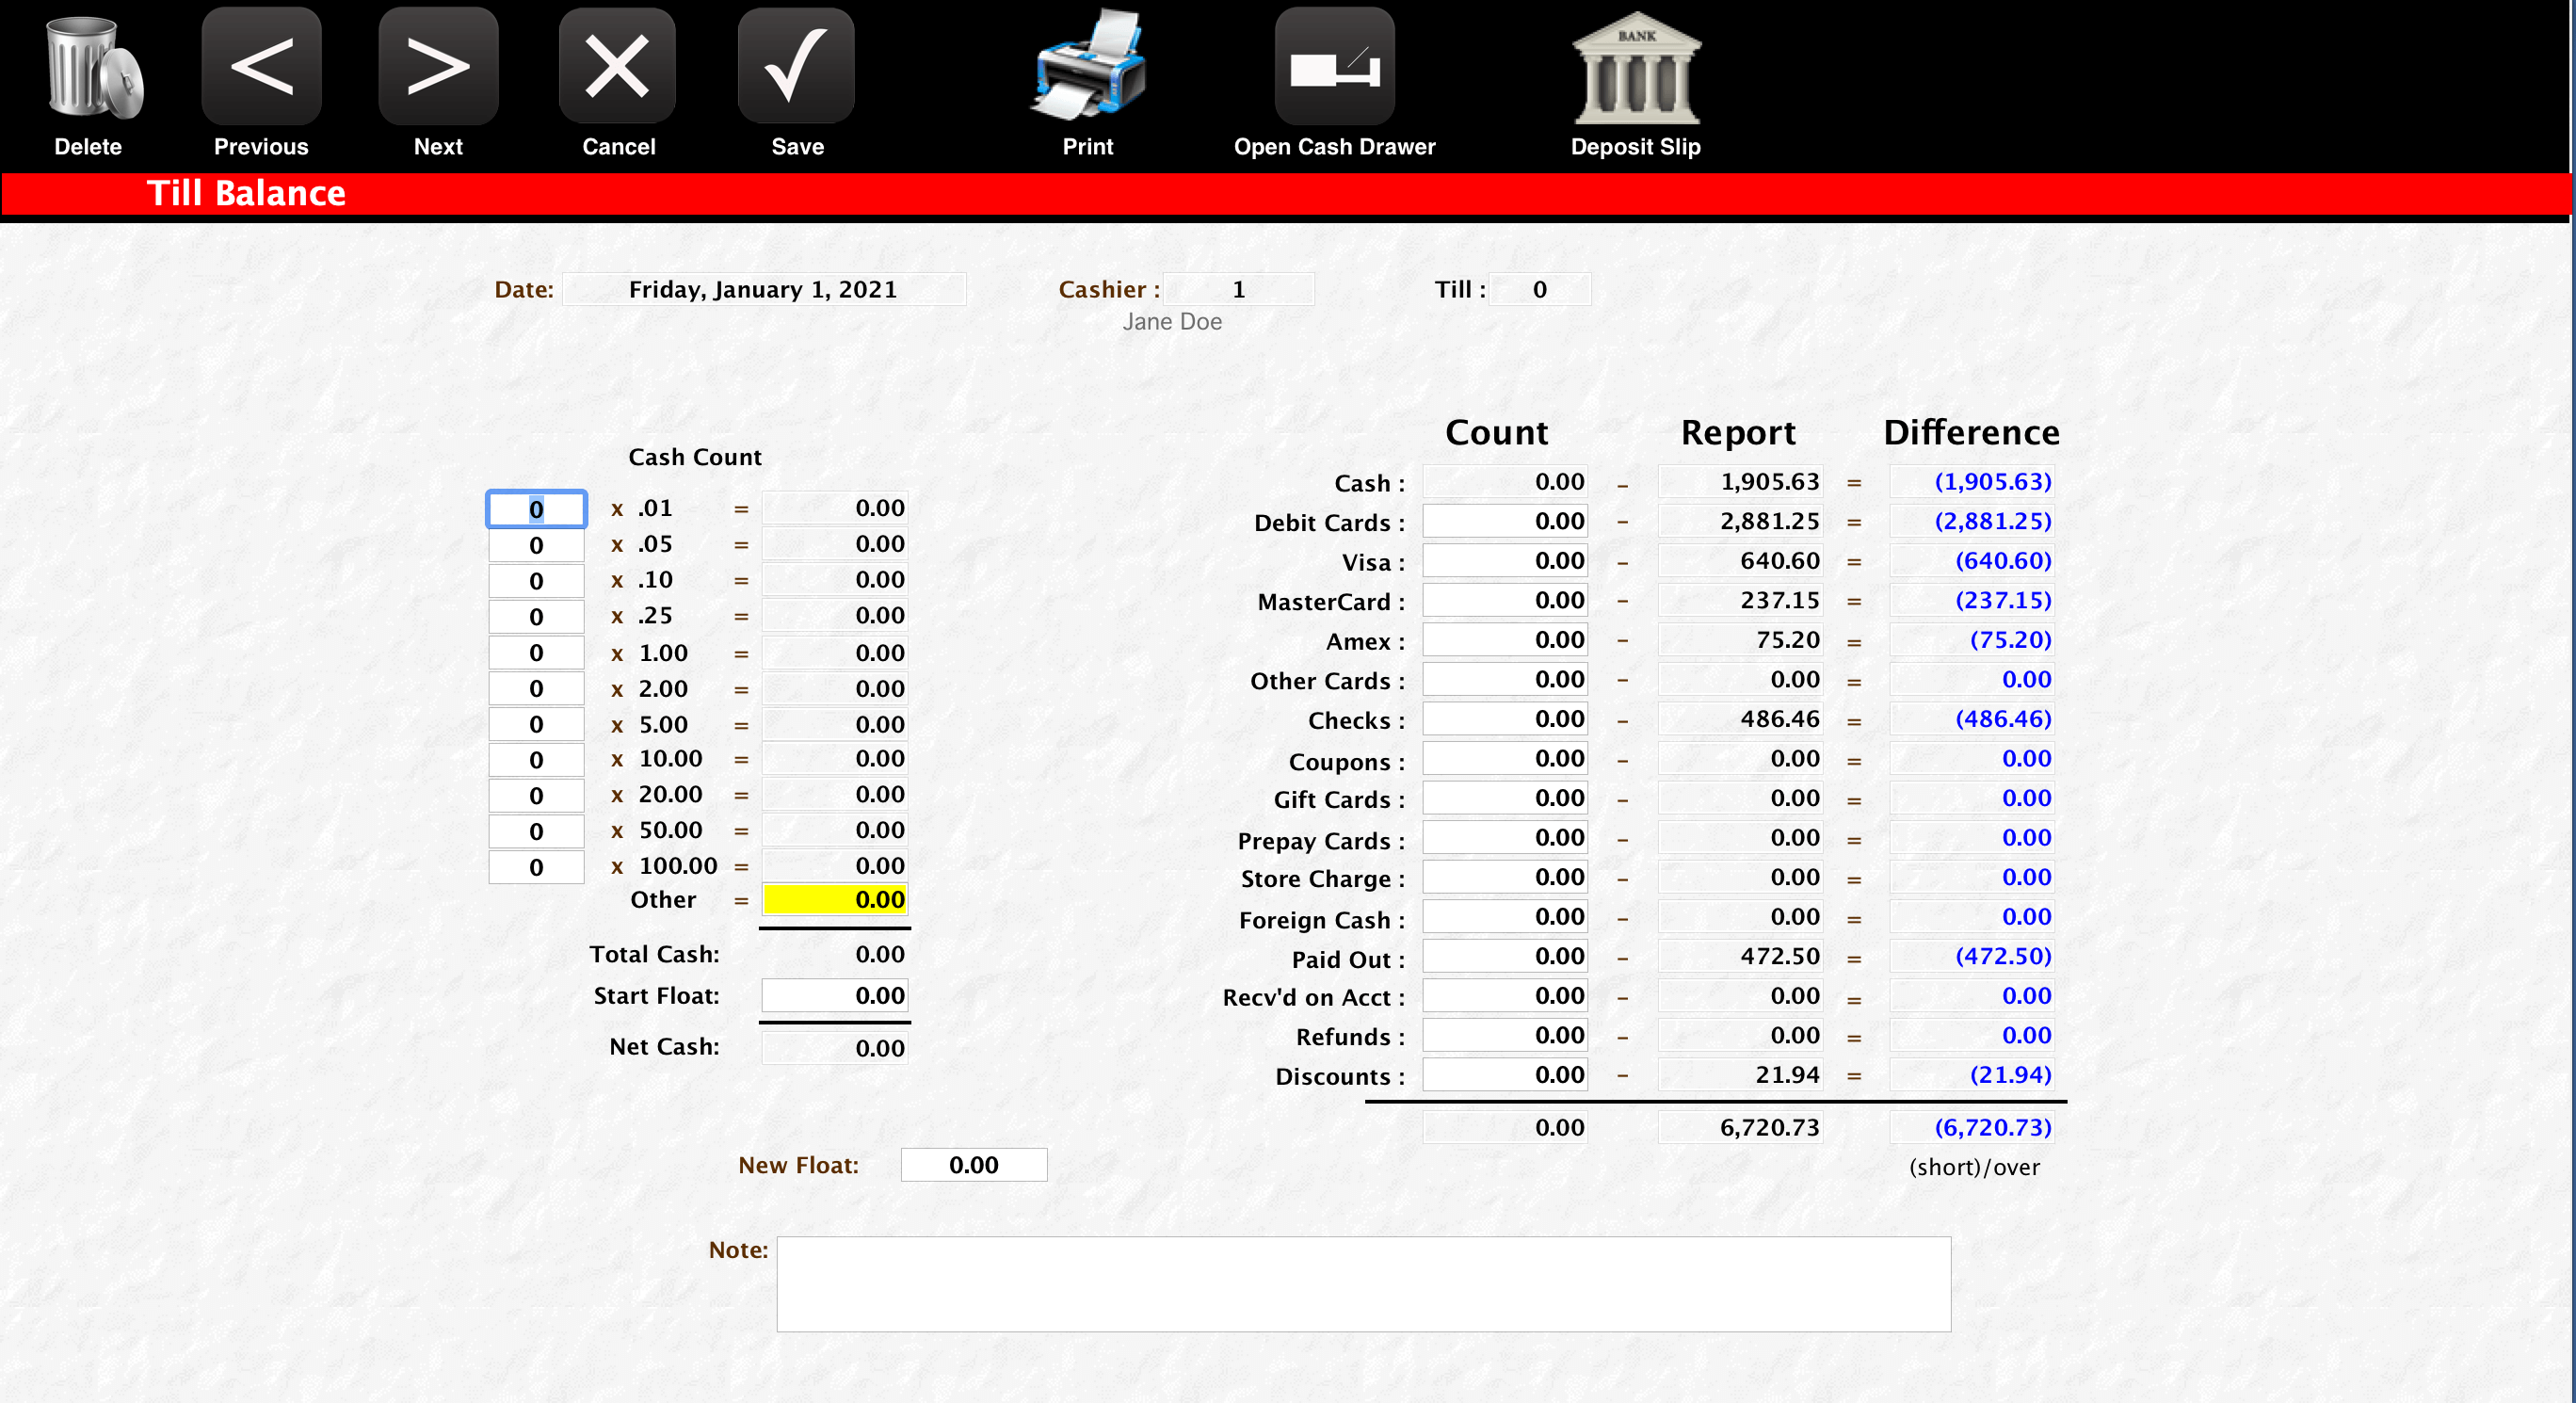This screenshot has width=2576, height=1403.
Task: Open the bank Deposit Slip
Action: click(x=1635, y=68)
